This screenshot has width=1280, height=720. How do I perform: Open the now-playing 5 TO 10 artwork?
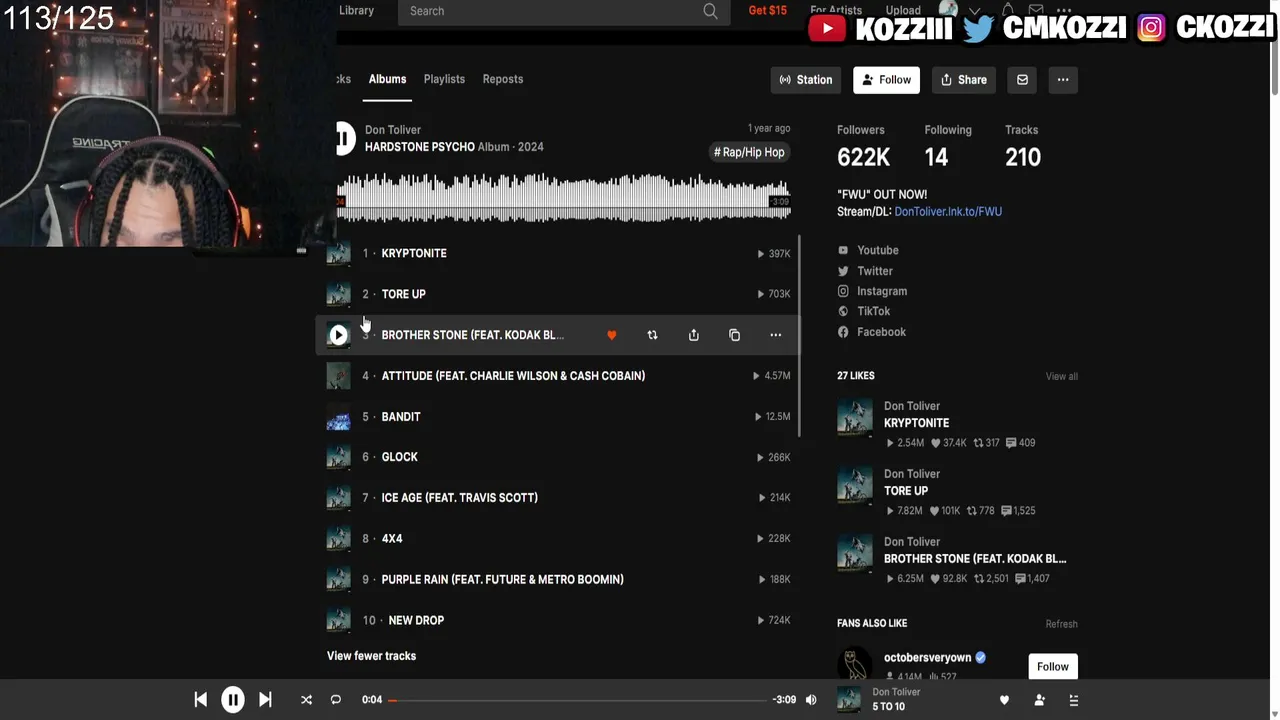pos(849,700)
